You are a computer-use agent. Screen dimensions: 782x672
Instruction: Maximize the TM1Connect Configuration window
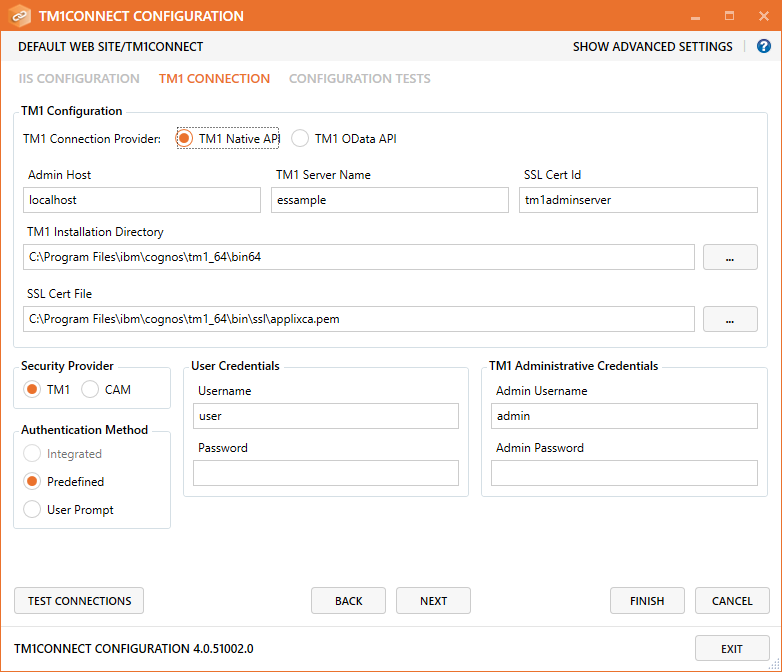(x=729, y=16)
